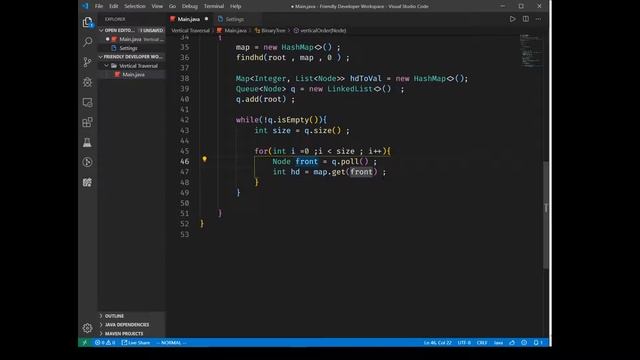Open the Source Control view icon
Image resolution: width=640 pixels, height=360 pixels.
[87, 62]
